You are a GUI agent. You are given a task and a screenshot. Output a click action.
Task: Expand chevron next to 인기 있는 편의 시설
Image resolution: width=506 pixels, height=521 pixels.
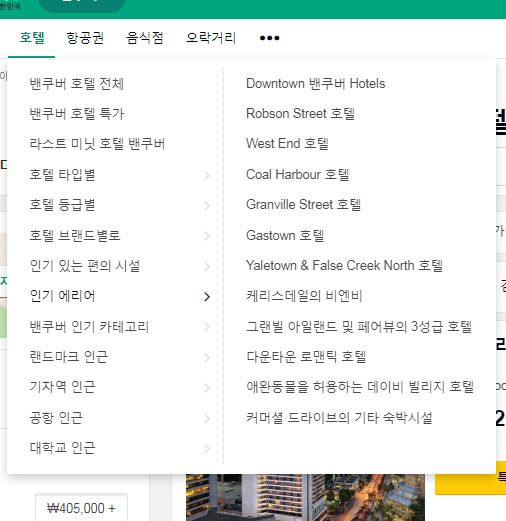207,266
